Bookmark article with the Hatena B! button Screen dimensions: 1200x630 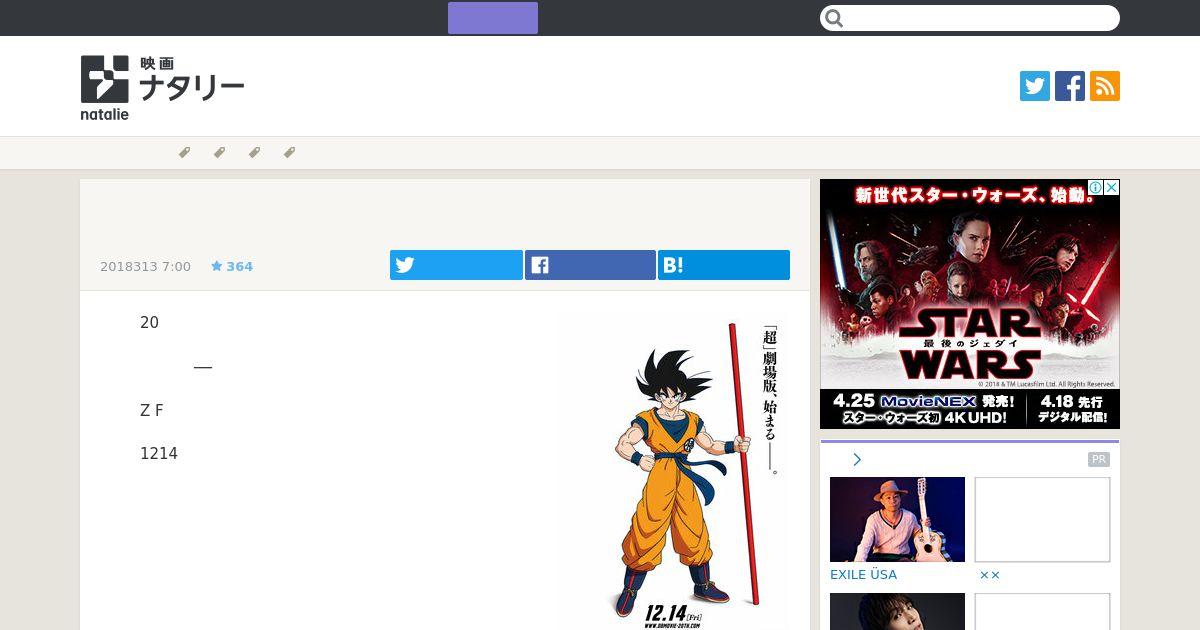tap(724, 265)
